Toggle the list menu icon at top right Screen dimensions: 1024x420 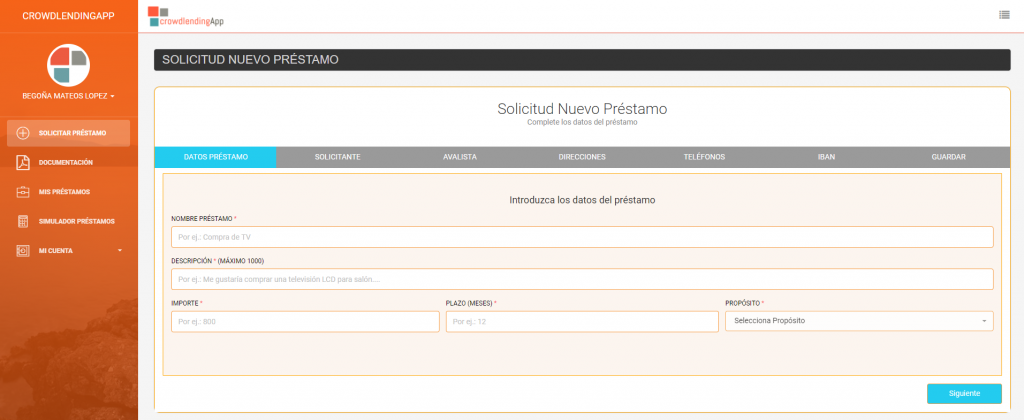point(1004,15)
